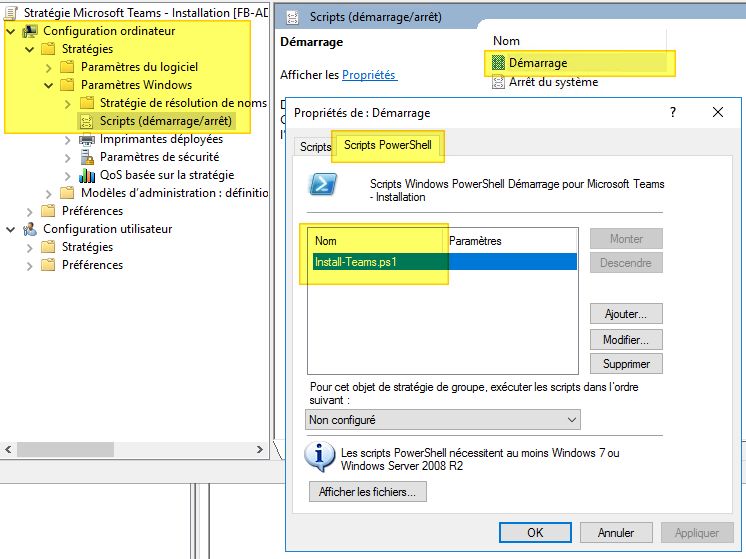Viewport: 746px width, 559px height.
Task: Click the tree pane horizontal scrollbar thumb
Action: point(65,450)
